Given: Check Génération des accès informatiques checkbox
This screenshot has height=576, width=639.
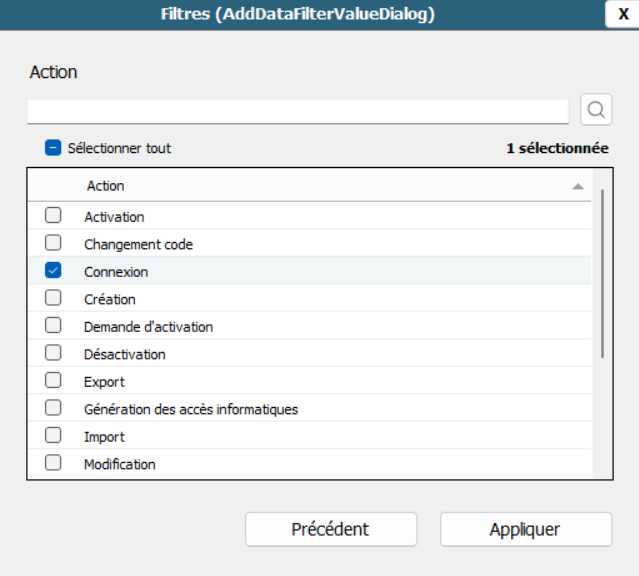Looking at the screenshot, I should (x=53, y=408).
